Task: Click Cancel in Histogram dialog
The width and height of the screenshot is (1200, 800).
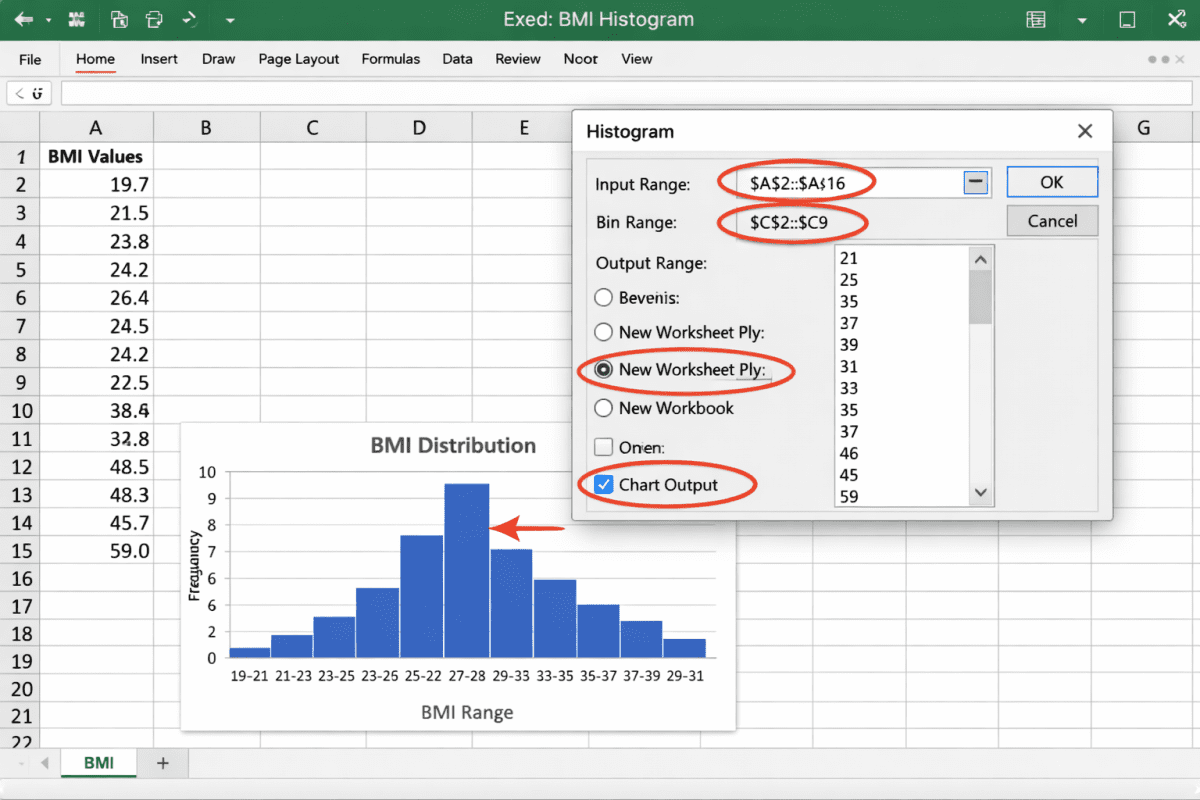Action: [x=1052, y=221]
